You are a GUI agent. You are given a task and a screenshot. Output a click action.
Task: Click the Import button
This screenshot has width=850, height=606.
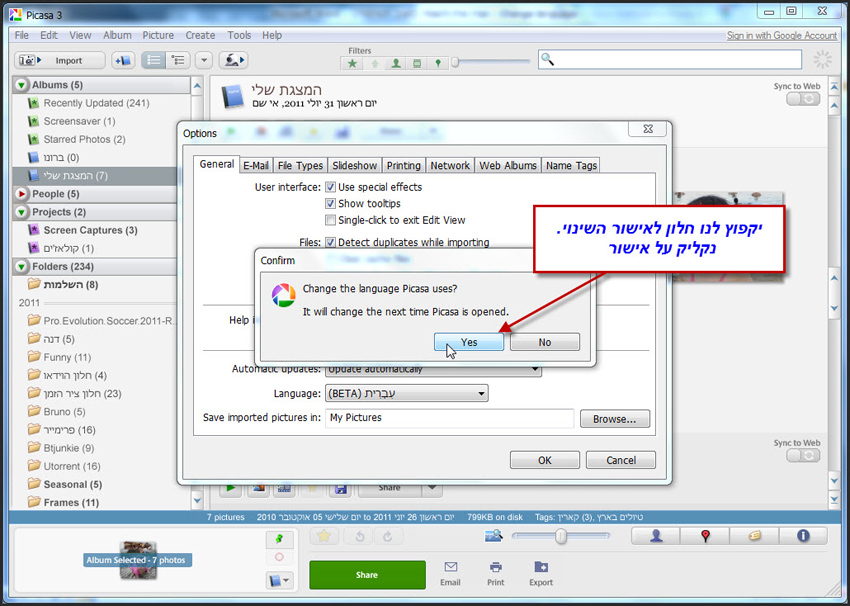(60, 60)
